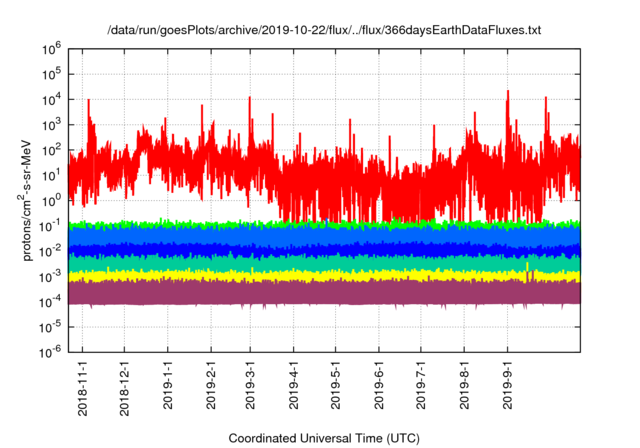Click the 10^5 y-axis tick label
The height and width of the screenshot is (448, 640).
click(x=51, y=75)
